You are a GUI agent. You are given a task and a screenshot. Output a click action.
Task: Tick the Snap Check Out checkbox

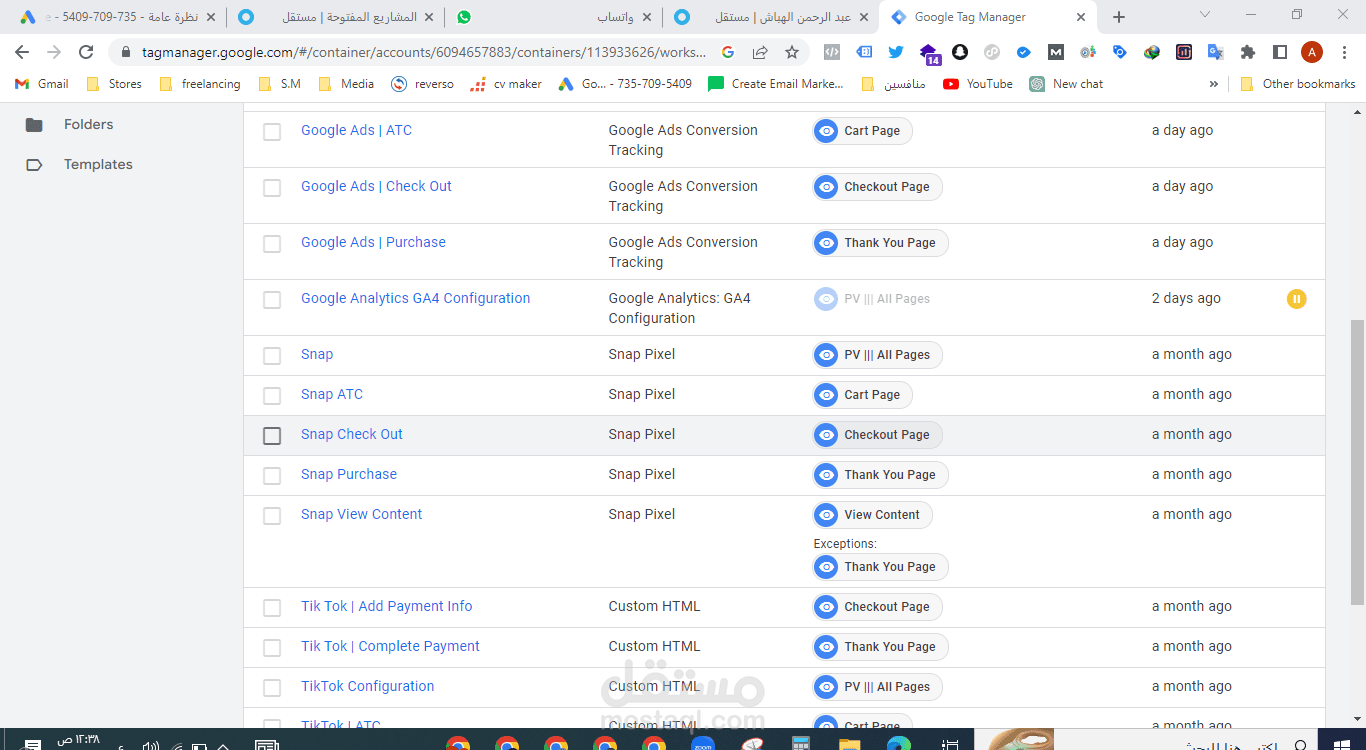coord(272,435)
